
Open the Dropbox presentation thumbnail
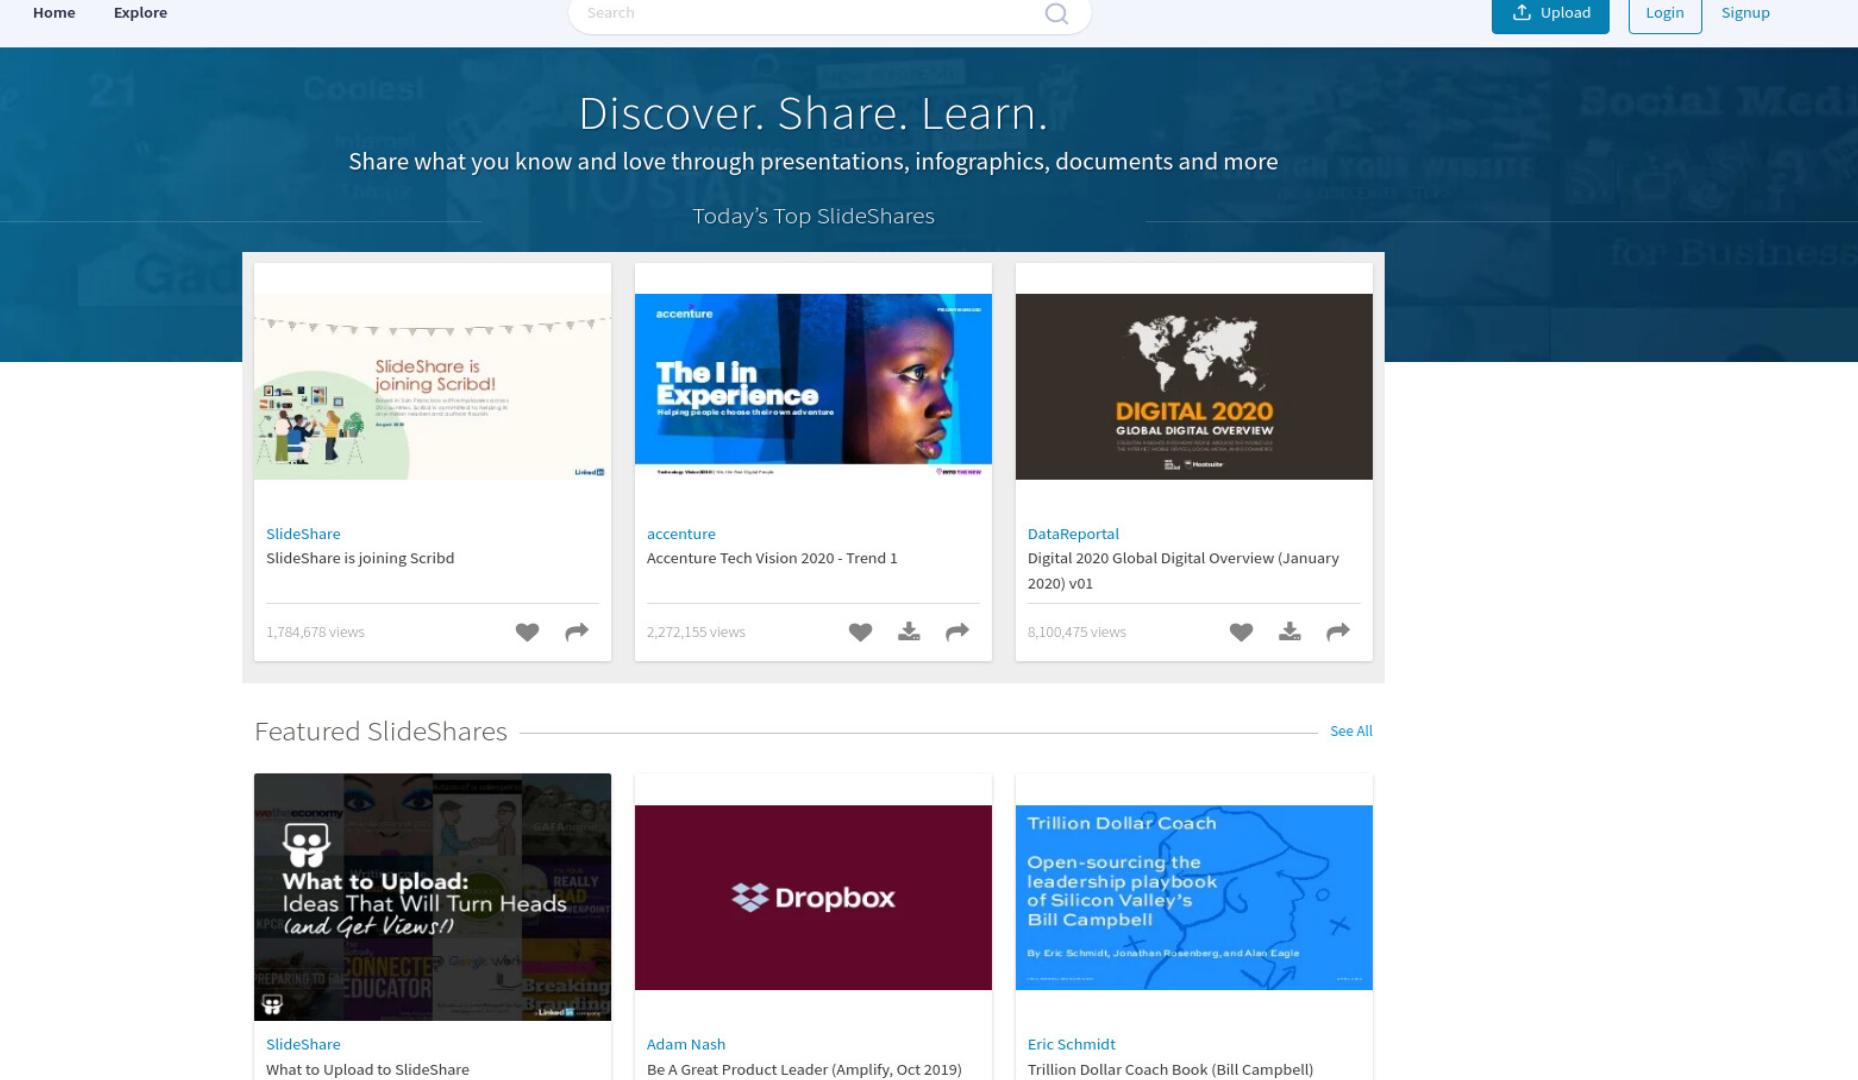(813, 897)
